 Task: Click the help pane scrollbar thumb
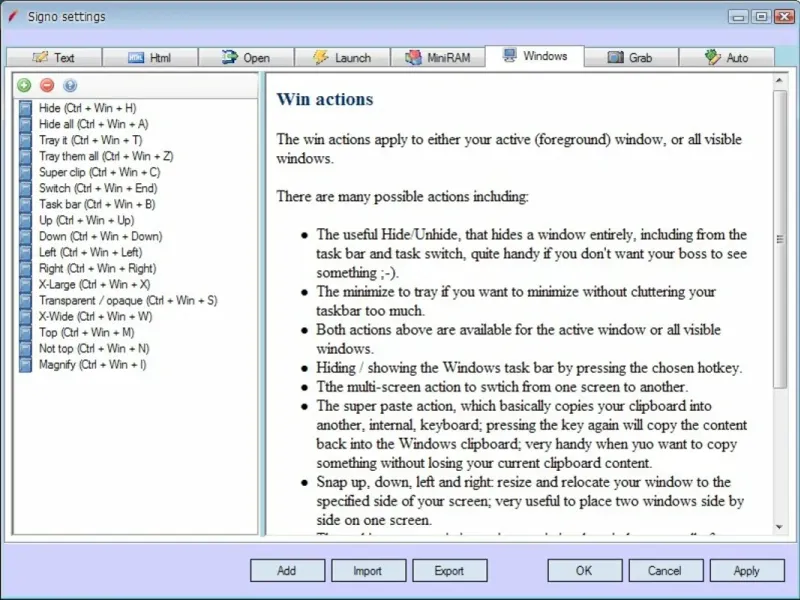[780, 239]
